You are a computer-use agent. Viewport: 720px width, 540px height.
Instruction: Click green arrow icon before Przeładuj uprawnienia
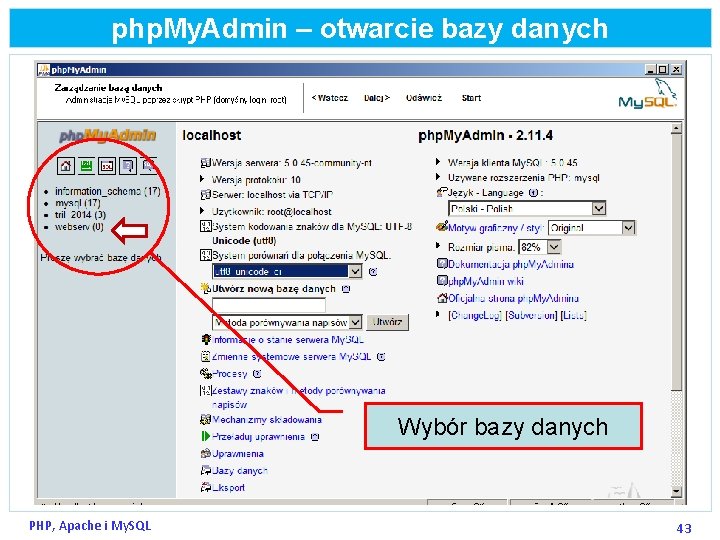pyautogui.click(x=206, y=436)
